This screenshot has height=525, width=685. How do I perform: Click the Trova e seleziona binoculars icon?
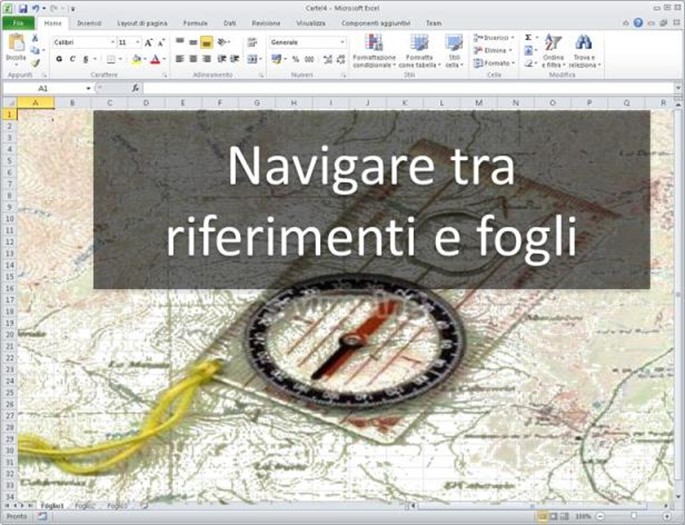(583, 43)
